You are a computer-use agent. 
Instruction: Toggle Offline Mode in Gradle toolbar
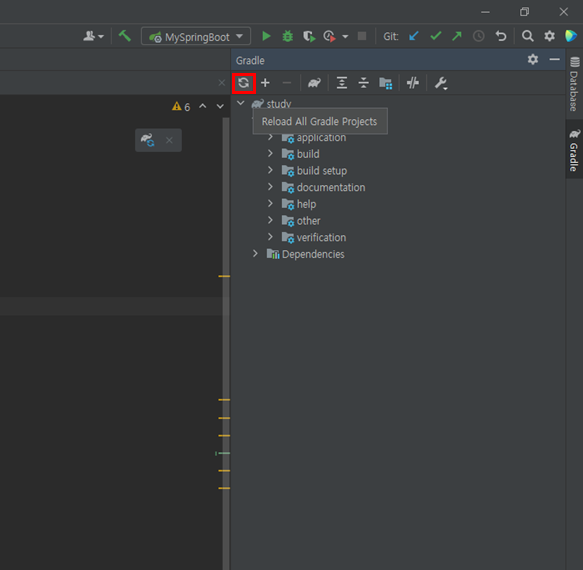(x=413, y=83)
